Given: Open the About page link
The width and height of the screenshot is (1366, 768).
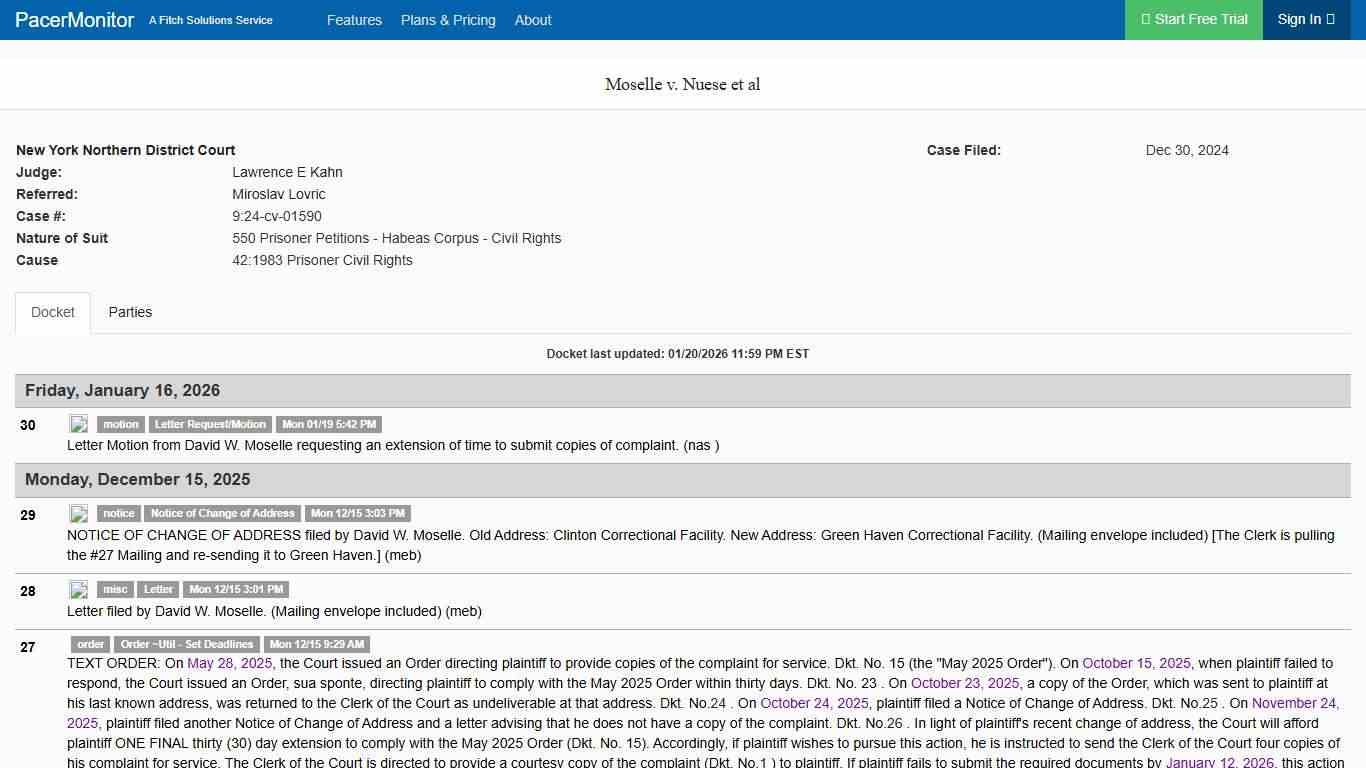Looking at the screenshot, I should point(533,20).
